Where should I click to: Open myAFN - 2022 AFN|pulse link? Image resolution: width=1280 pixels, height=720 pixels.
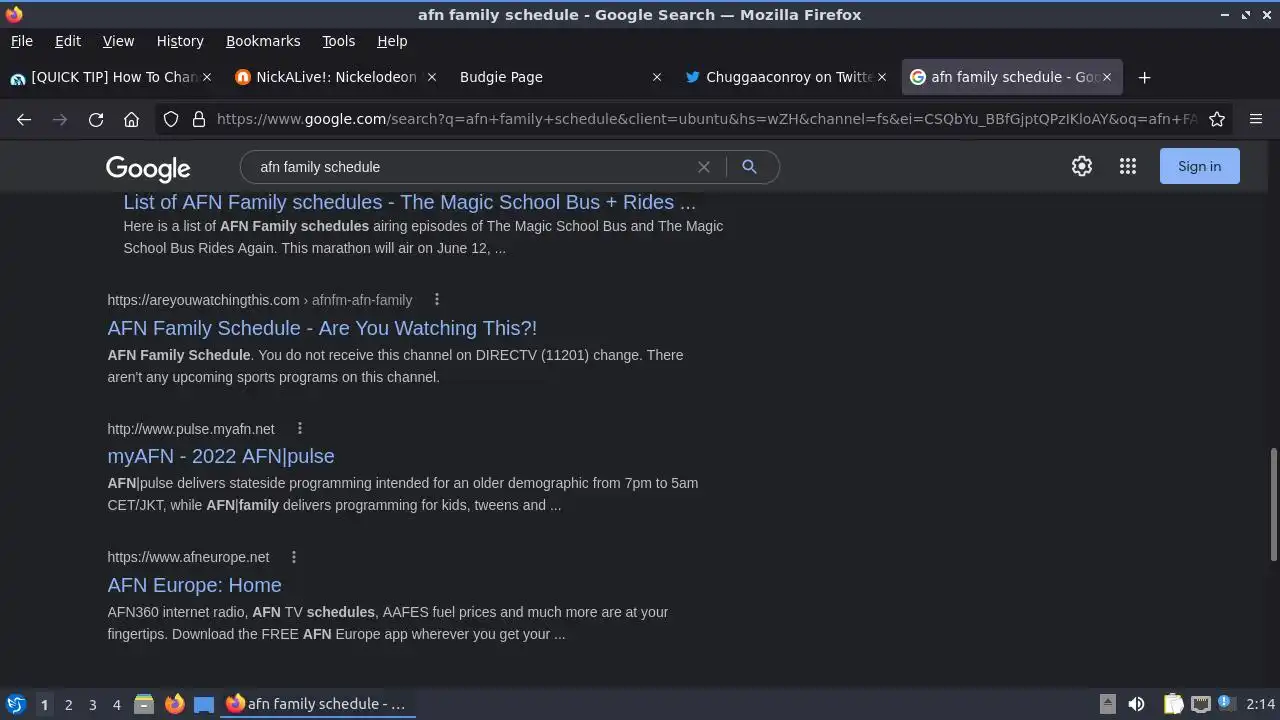tap(221, 456)
